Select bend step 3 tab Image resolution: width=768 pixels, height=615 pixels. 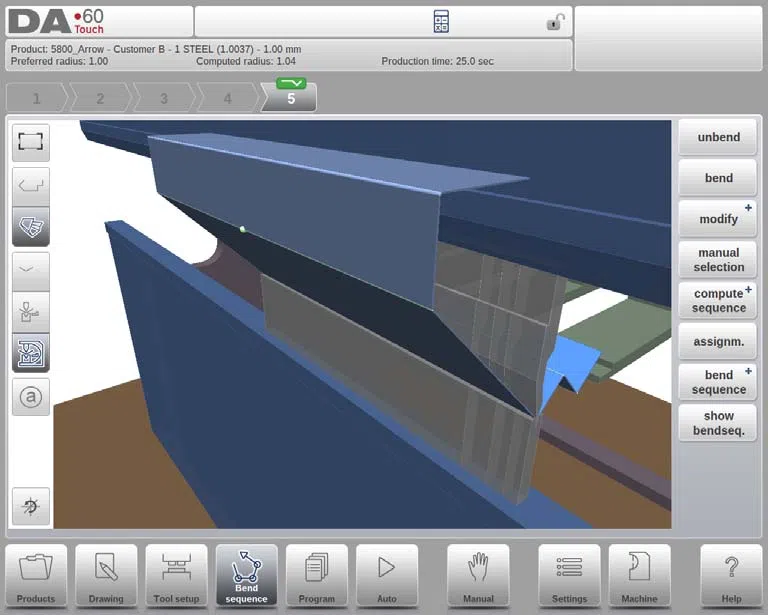point(164,98)
